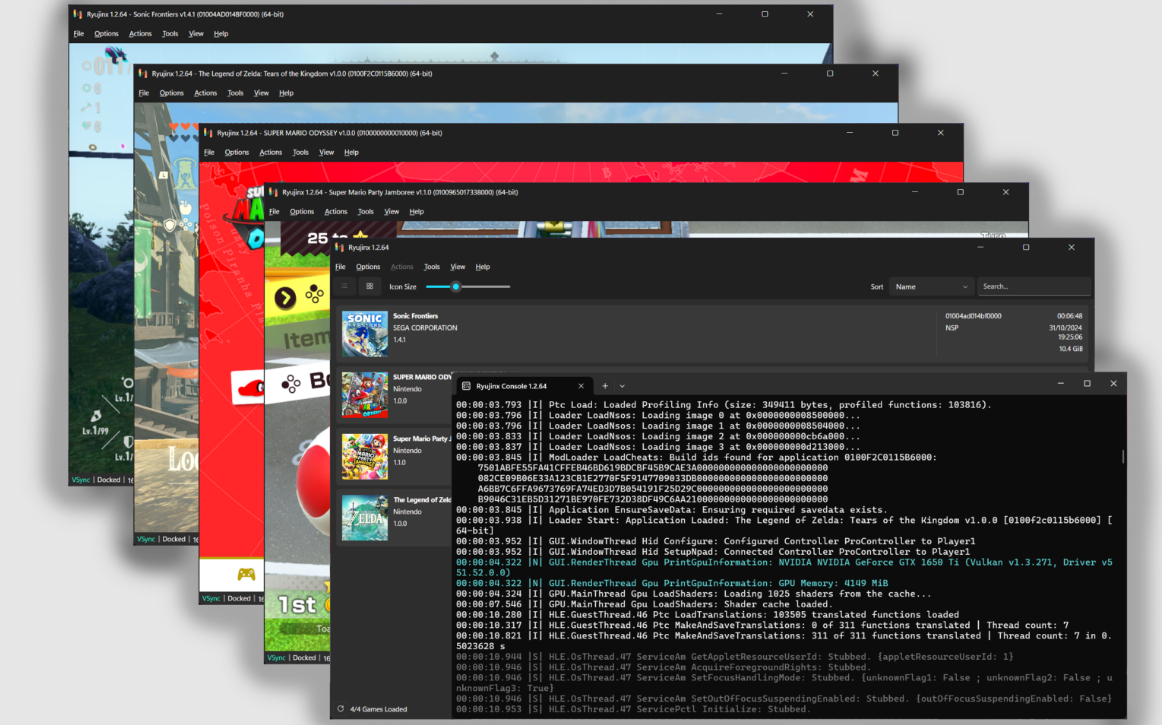Open File menu in Sonic Frontiers window

click(x=79, y=33)
